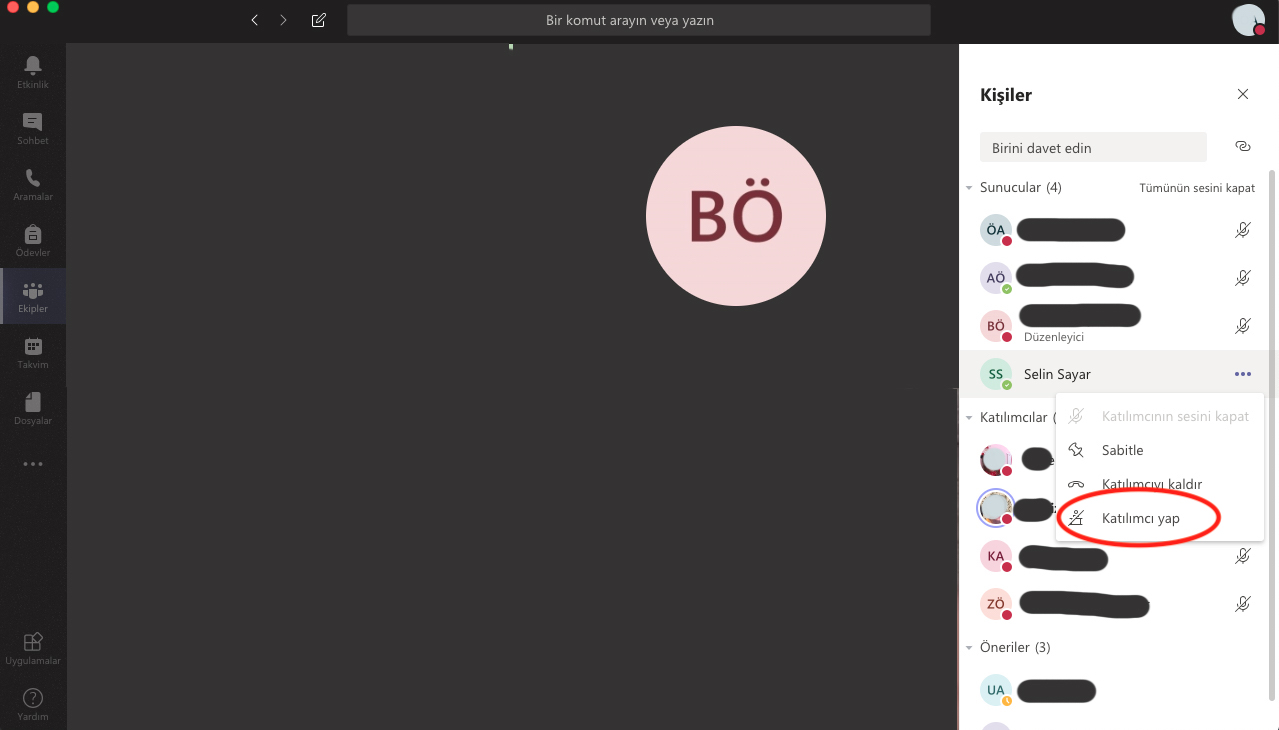Open Sohbet chat in sidebar
The width and height of the screenshot is (1279, 730).
(32, 127)
